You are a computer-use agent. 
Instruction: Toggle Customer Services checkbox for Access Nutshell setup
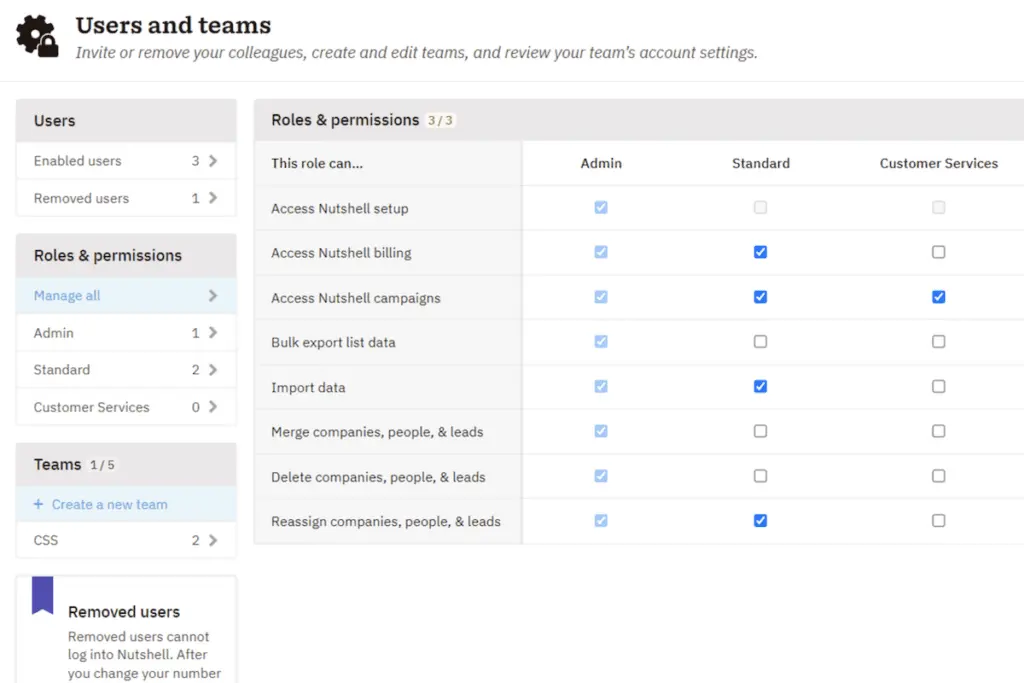click(938, 208)
